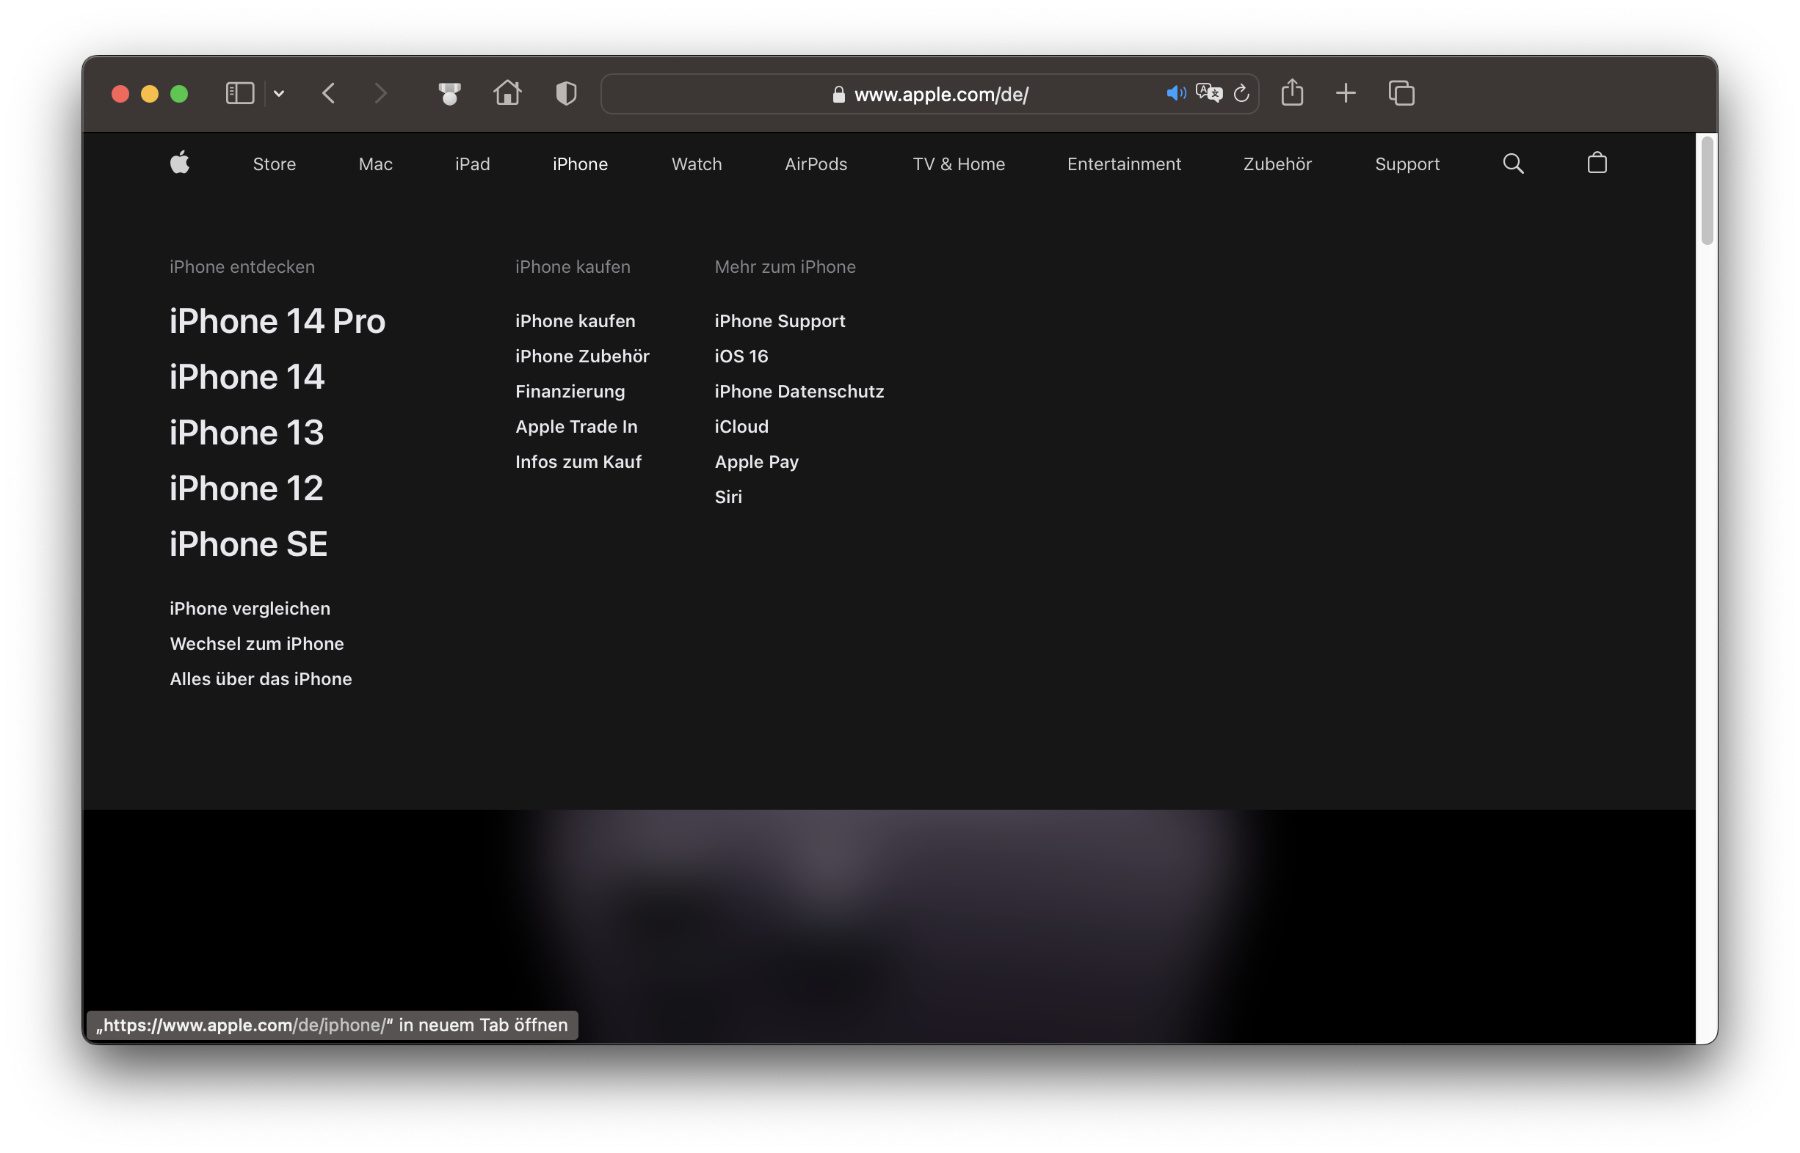Click the green full-screen button
Viewport: 1800px width, 1153px height.
179,94
